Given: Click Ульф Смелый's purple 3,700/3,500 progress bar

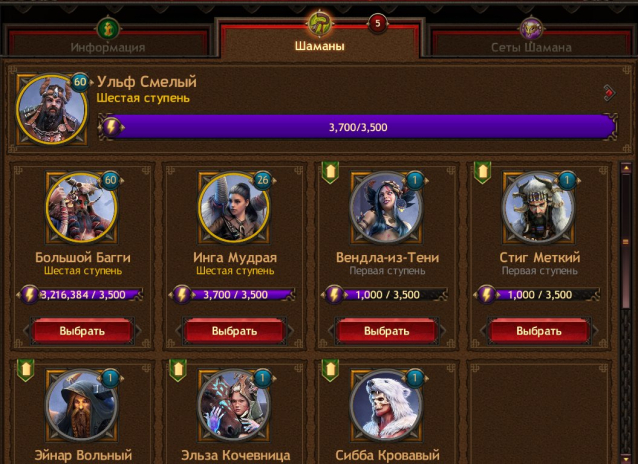Looking at the screenshot, I should [x=358, y=127].
